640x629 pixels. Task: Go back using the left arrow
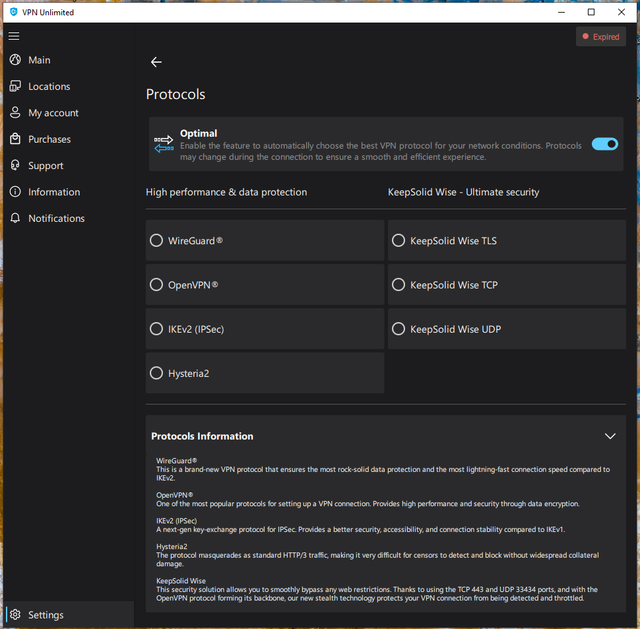point(156,62)
